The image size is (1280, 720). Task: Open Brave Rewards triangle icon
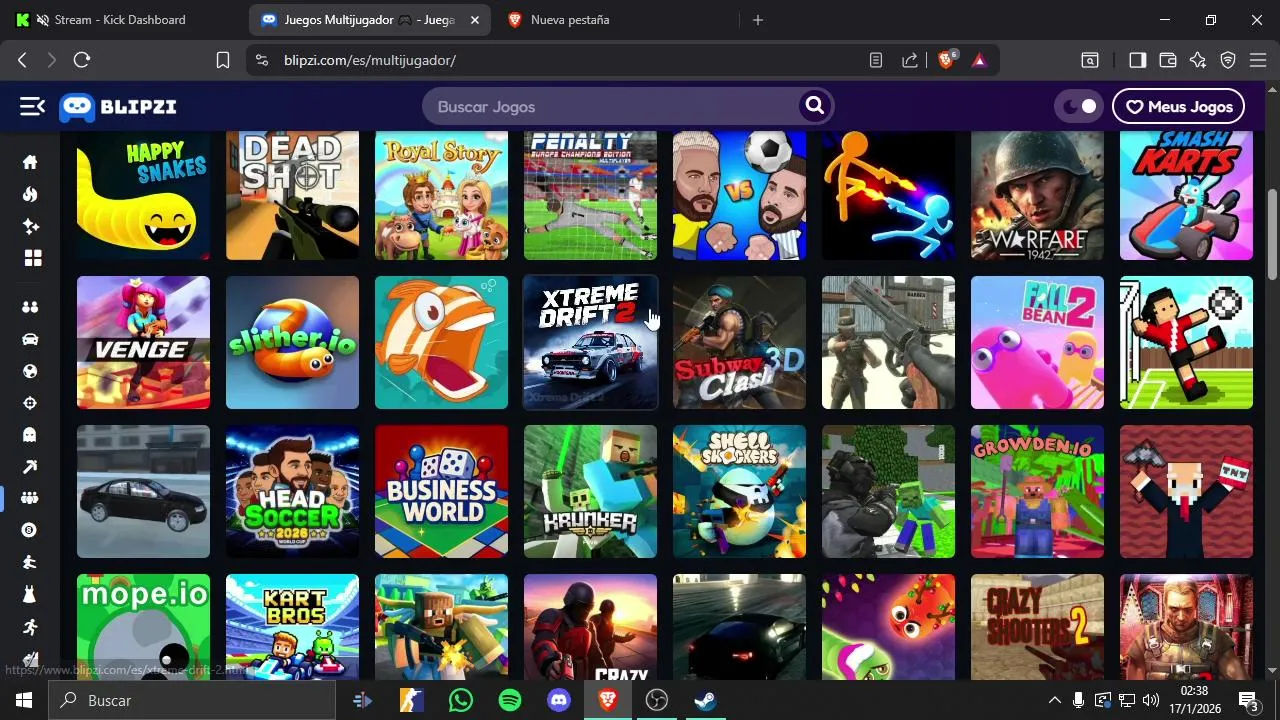click(979, 60)
